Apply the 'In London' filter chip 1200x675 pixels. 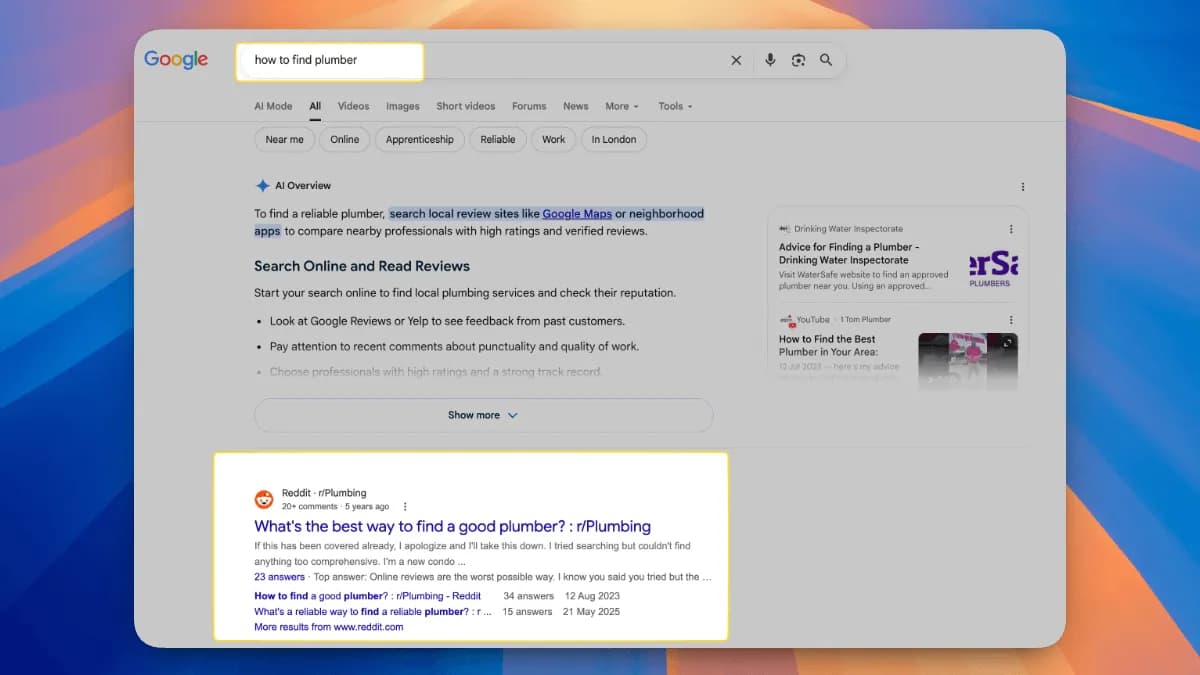pos(614,140)
